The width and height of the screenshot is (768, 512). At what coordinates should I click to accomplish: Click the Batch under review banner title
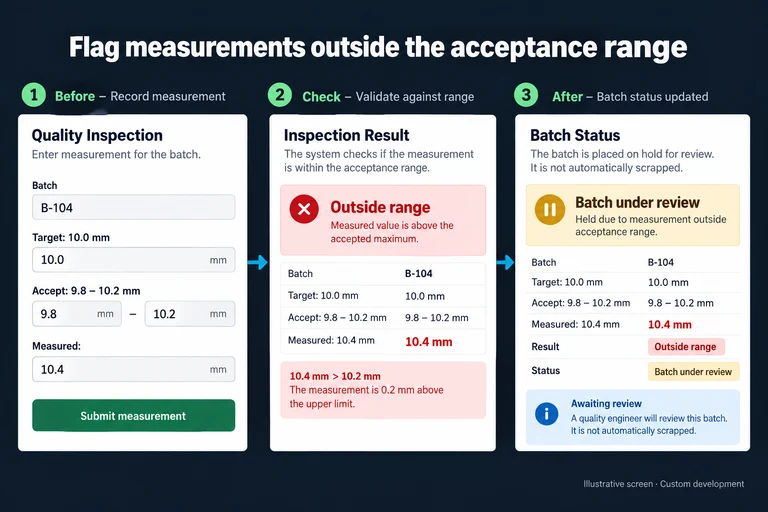coord(637,202)
